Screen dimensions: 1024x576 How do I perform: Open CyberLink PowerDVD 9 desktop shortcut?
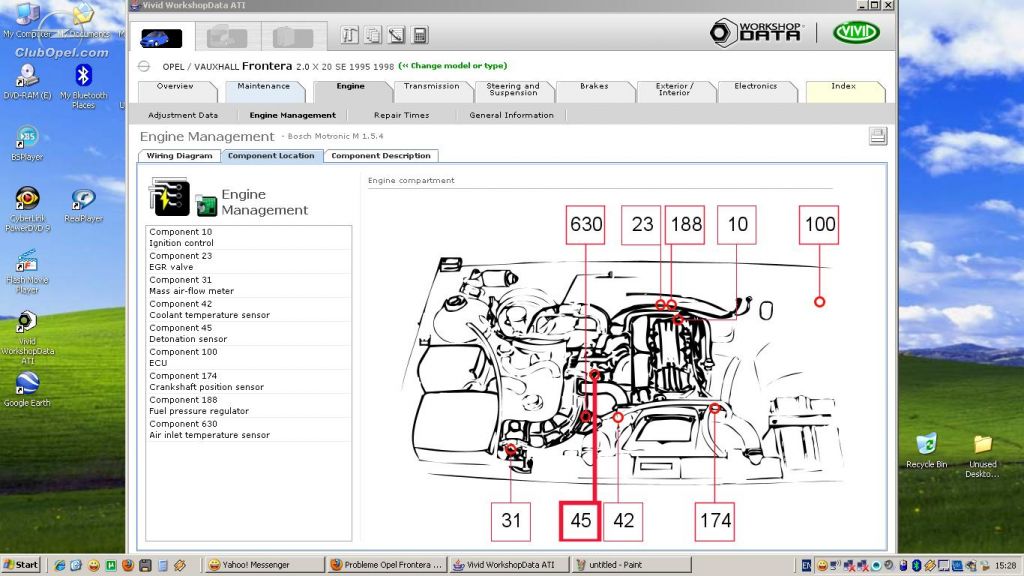[27, 209]
